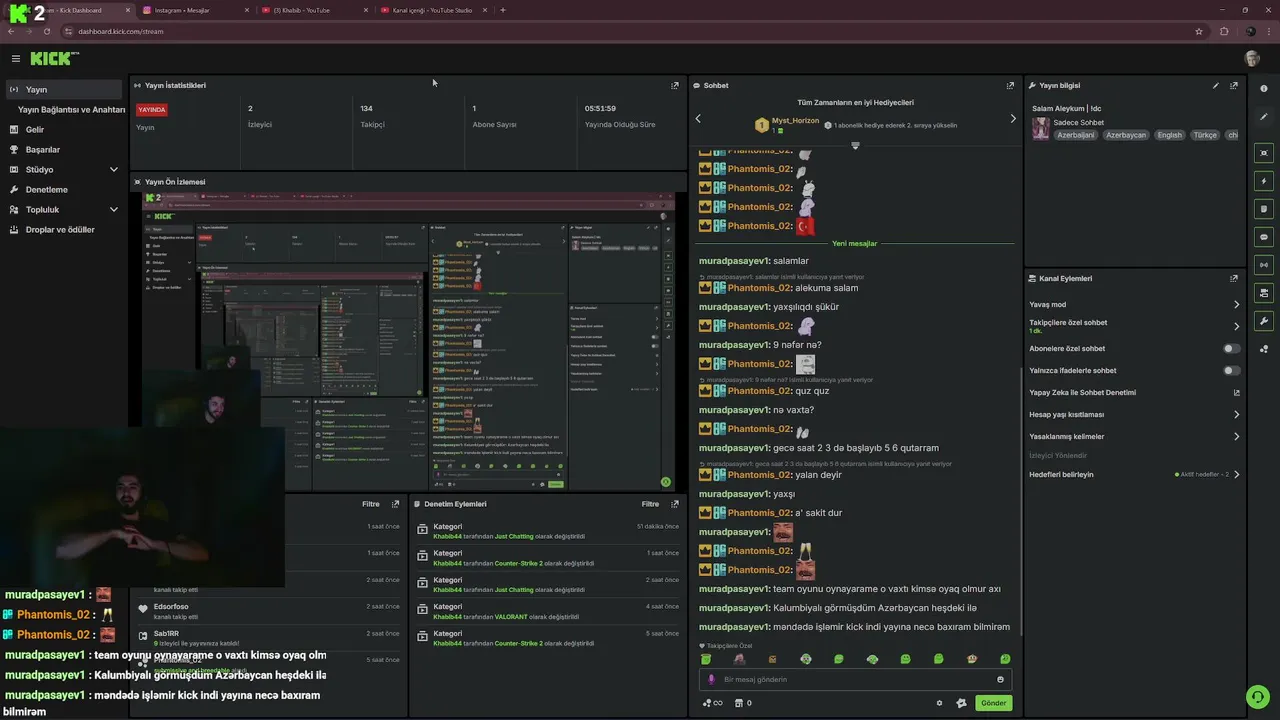Image resolution: width=1280 pixels, height=720 pixels.
Task: Pop out the Denetim Eylemleri panel
Action: coord(674,504)
